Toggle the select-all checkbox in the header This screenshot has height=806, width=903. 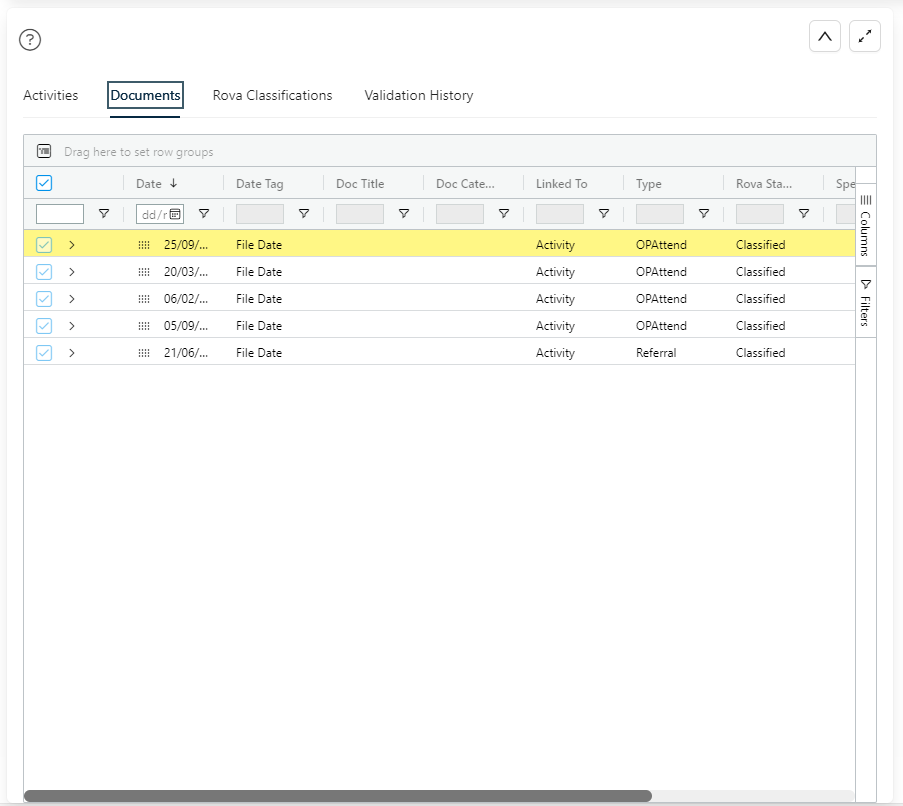[44, 183]
